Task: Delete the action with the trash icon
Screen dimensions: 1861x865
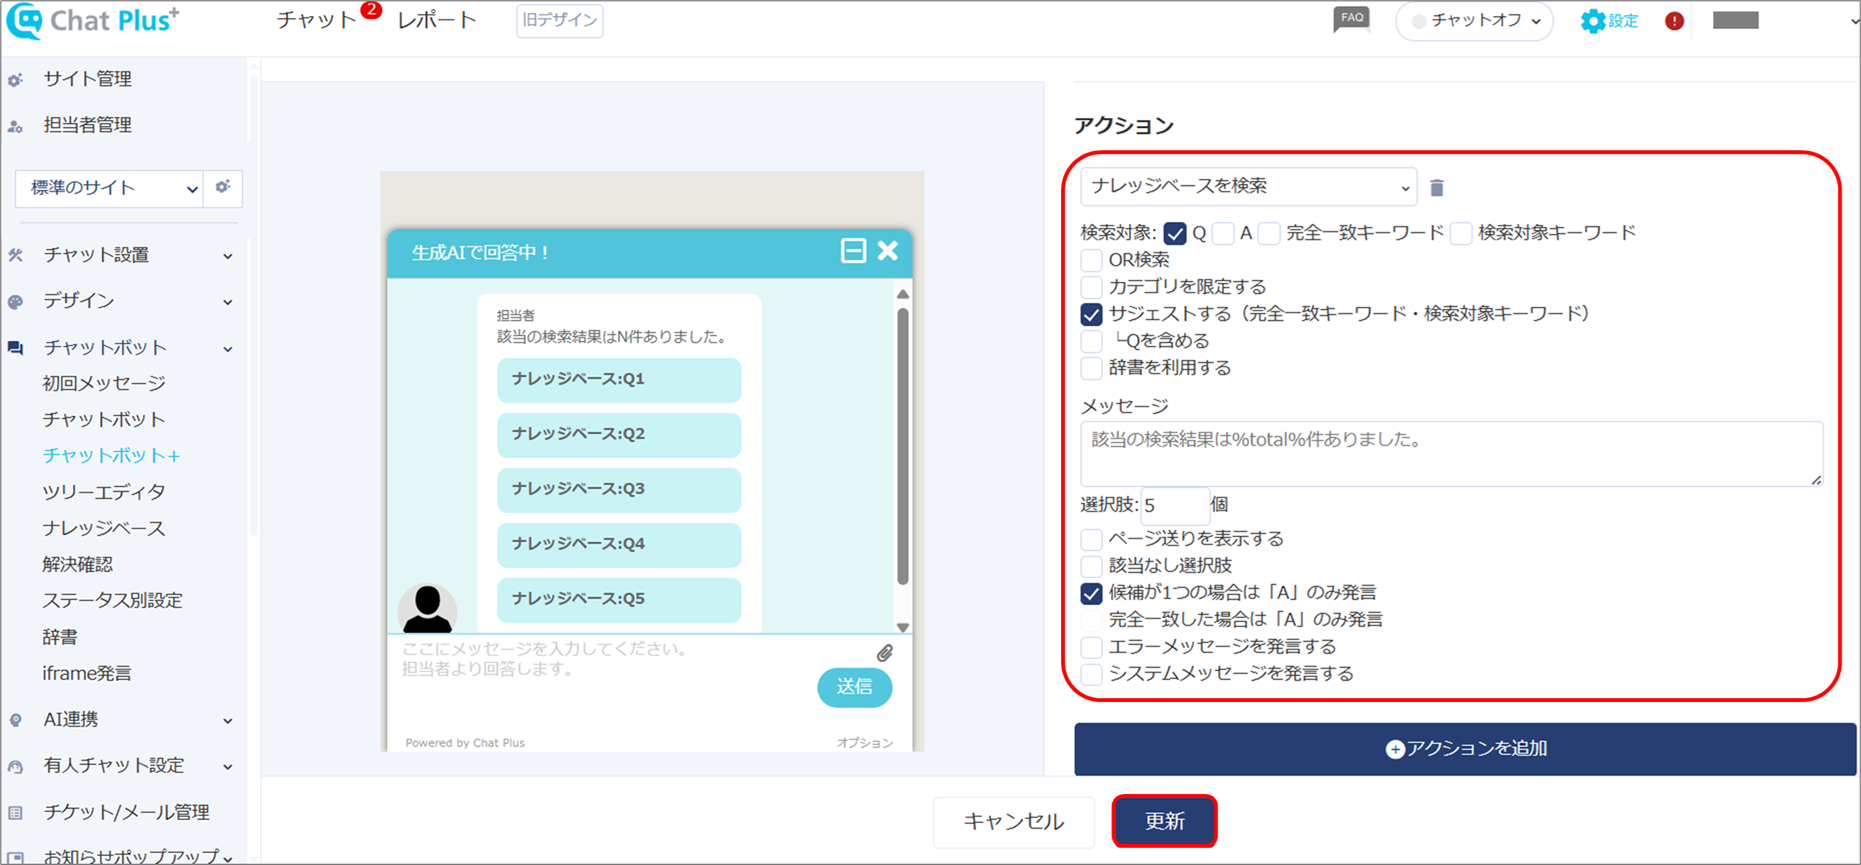Action: [x=1437, y=187]
